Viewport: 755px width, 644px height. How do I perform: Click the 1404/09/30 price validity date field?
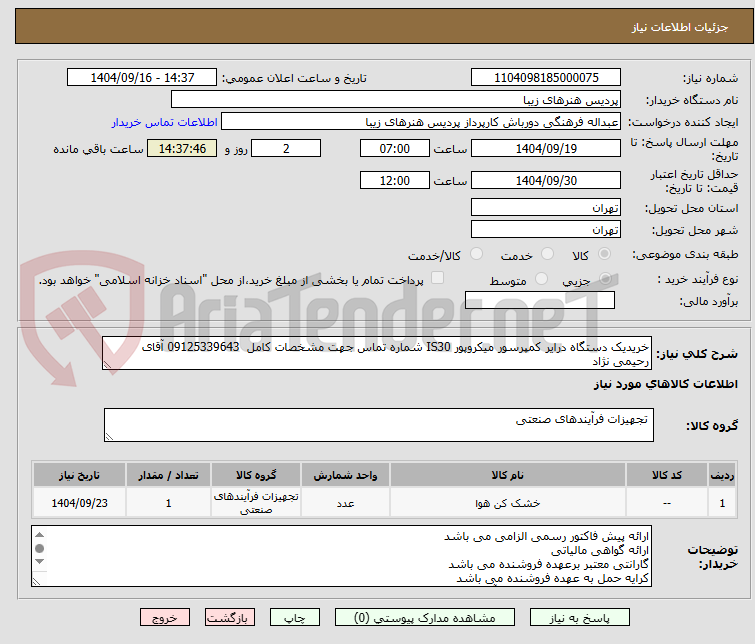(546, 180)
